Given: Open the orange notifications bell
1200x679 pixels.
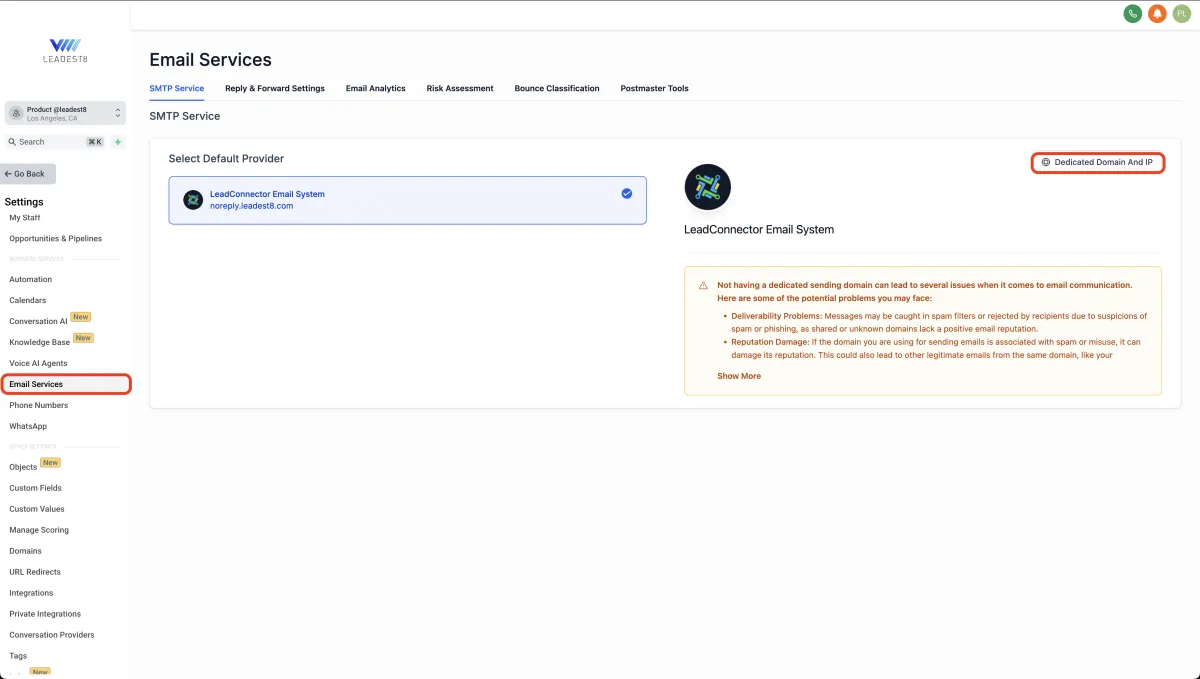Looking at the screenshot, I should click(x=1157, y=14).
